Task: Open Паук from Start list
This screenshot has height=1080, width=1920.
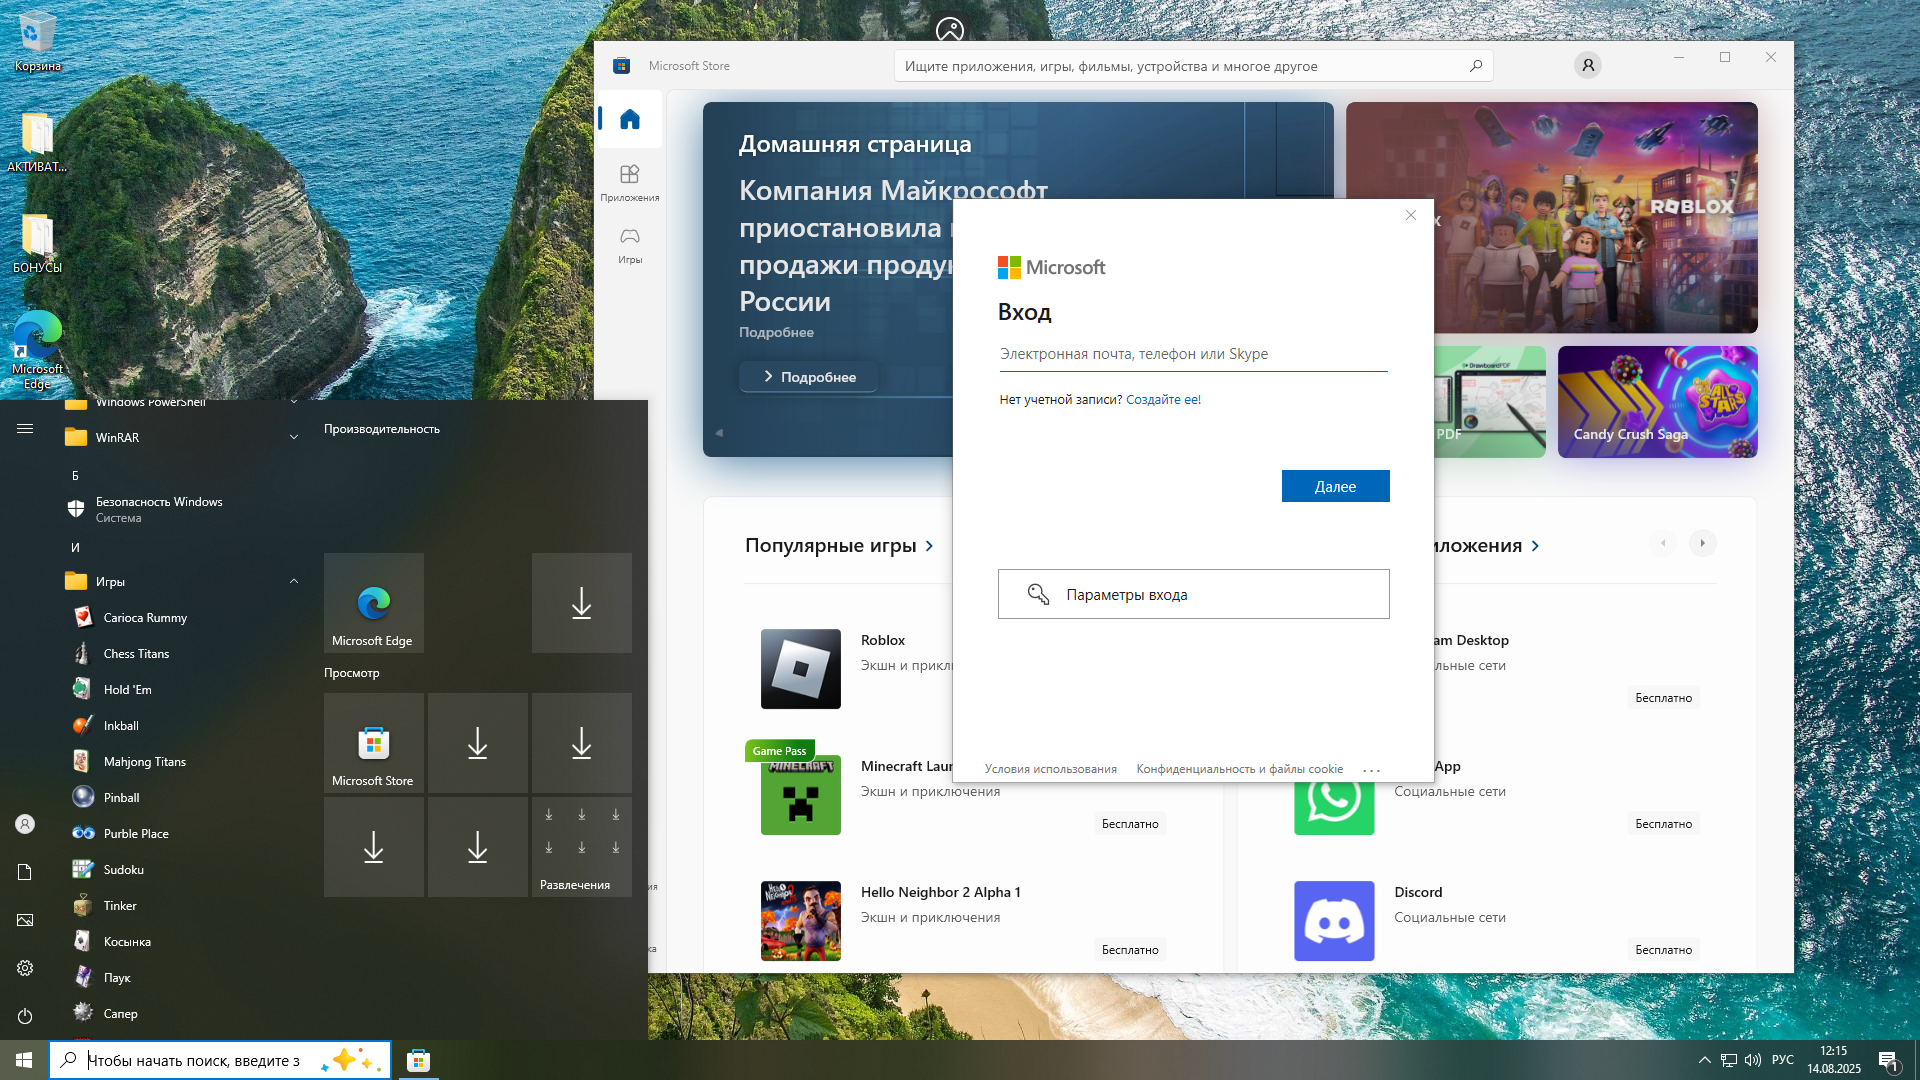Action: tap(184, 978)
